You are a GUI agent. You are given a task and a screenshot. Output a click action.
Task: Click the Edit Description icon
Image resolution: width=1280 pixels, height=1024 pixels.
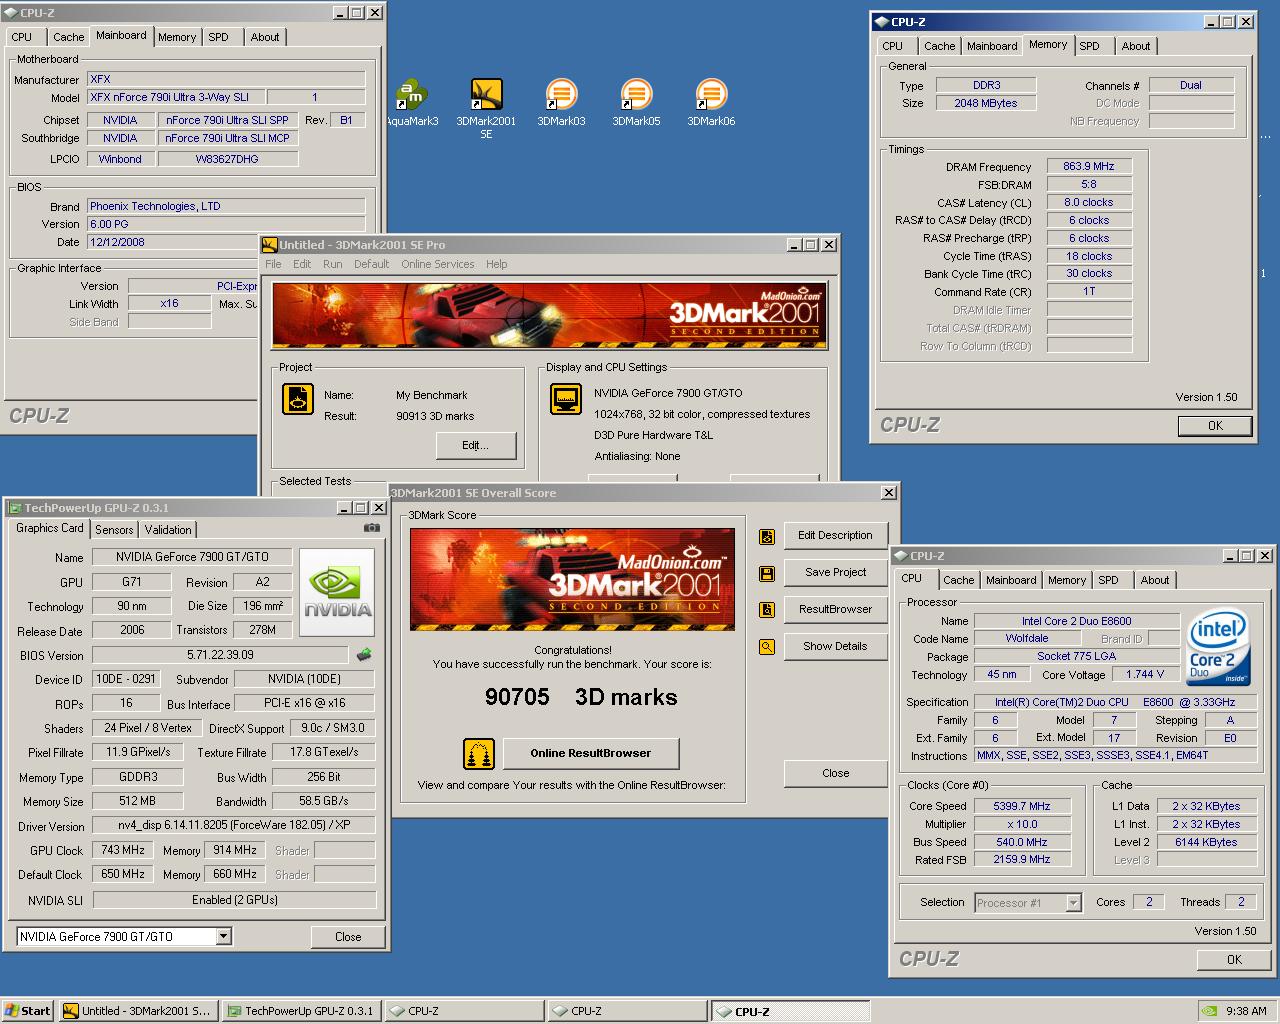point(767,537)
